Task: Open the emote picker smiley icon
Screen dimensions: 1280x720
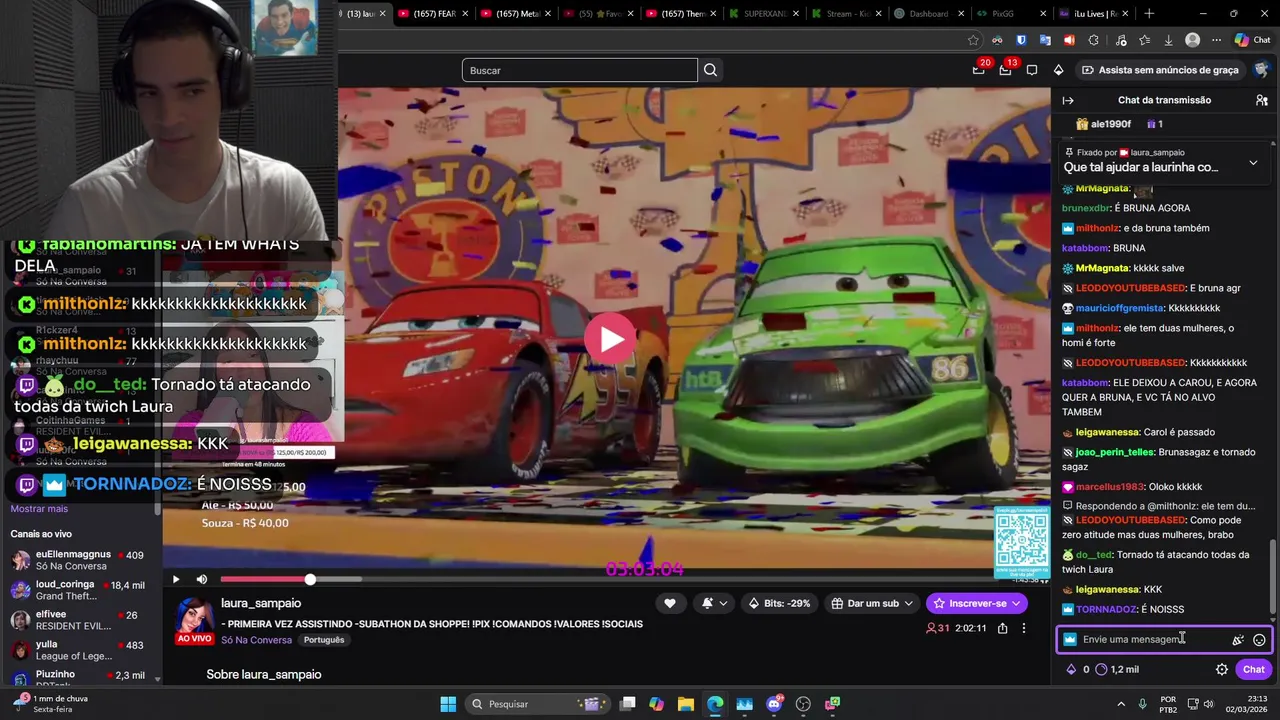Action: pyautogui.click(x=1259, y=640)
